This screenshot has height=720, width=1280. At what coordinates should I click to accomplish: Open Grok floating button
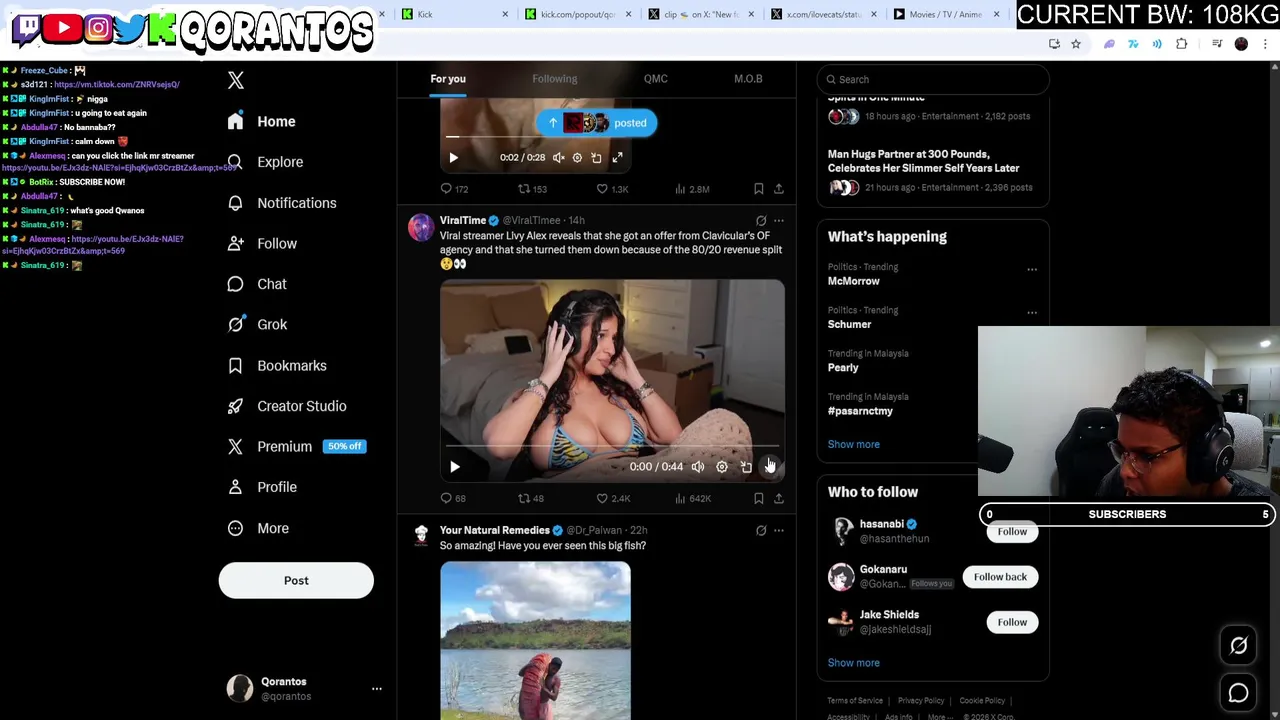(x=1238, y=646)
